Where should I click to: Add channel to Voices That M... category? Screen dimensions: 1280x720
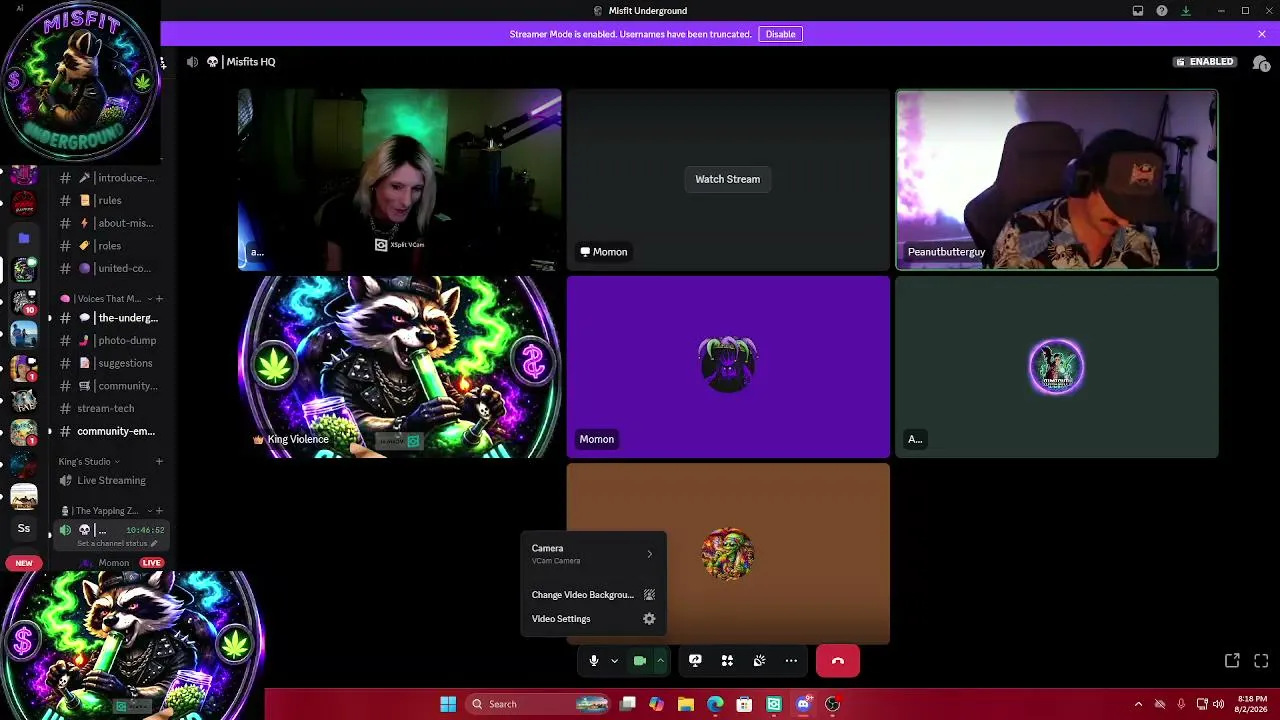(159, 299)
